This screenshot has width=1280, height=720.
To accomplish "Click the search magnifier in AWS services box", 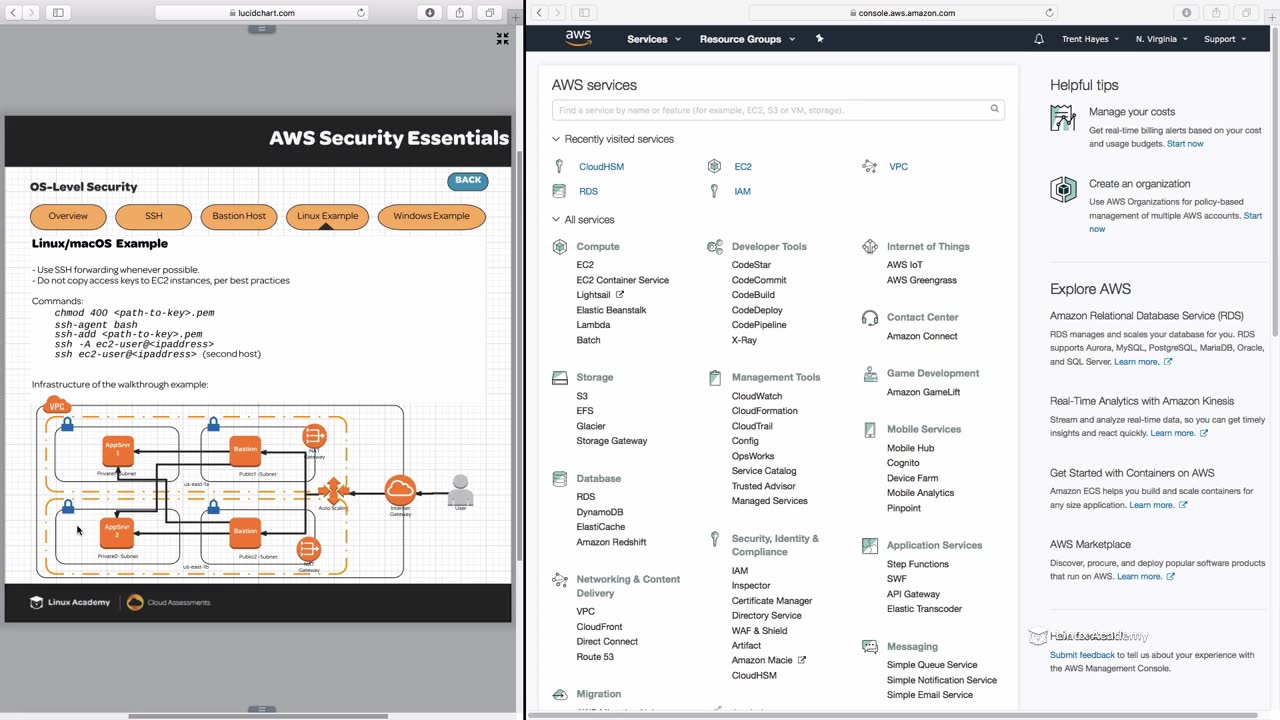I will point(994,109).
